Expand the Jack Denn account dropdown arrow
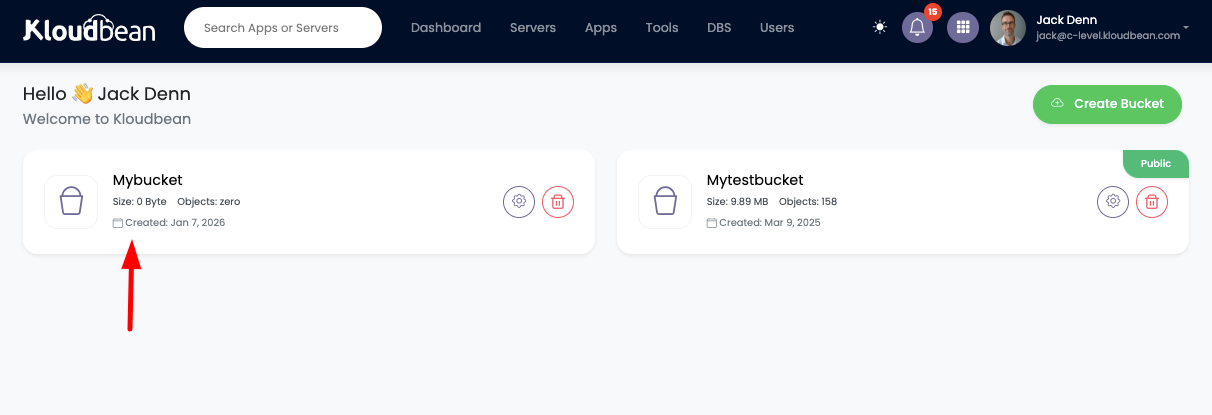 1186,28
